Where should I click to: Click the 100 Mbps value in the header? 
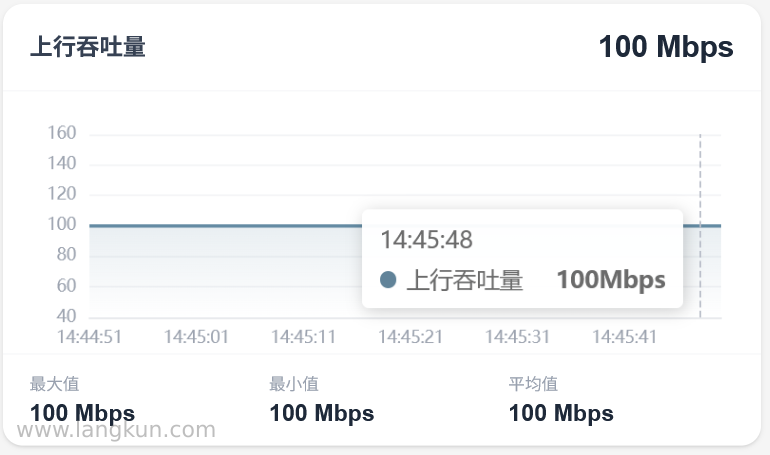tap(666, 48)
